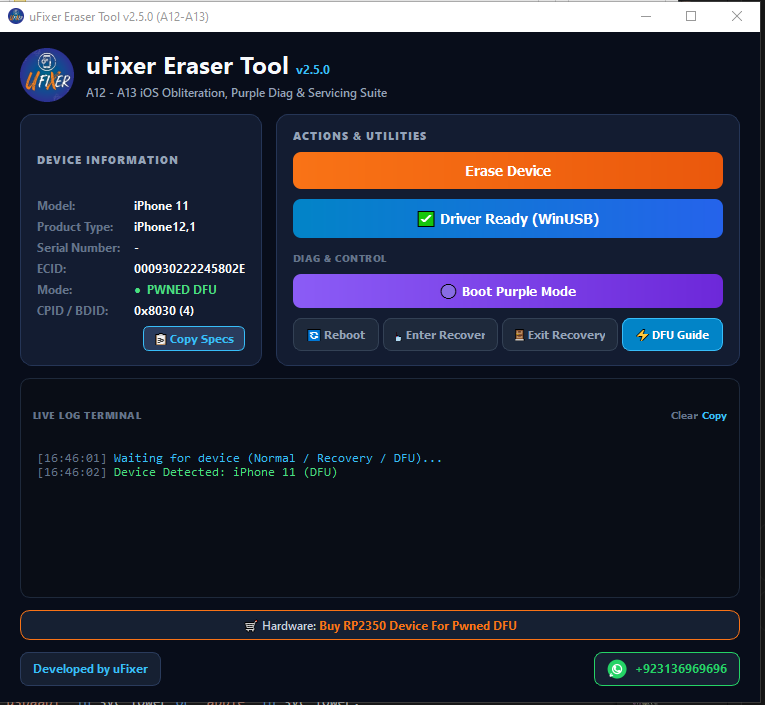Screen dimensions: 765x705
Task: Copy device specs to clipboard
Action: [194, 339]
